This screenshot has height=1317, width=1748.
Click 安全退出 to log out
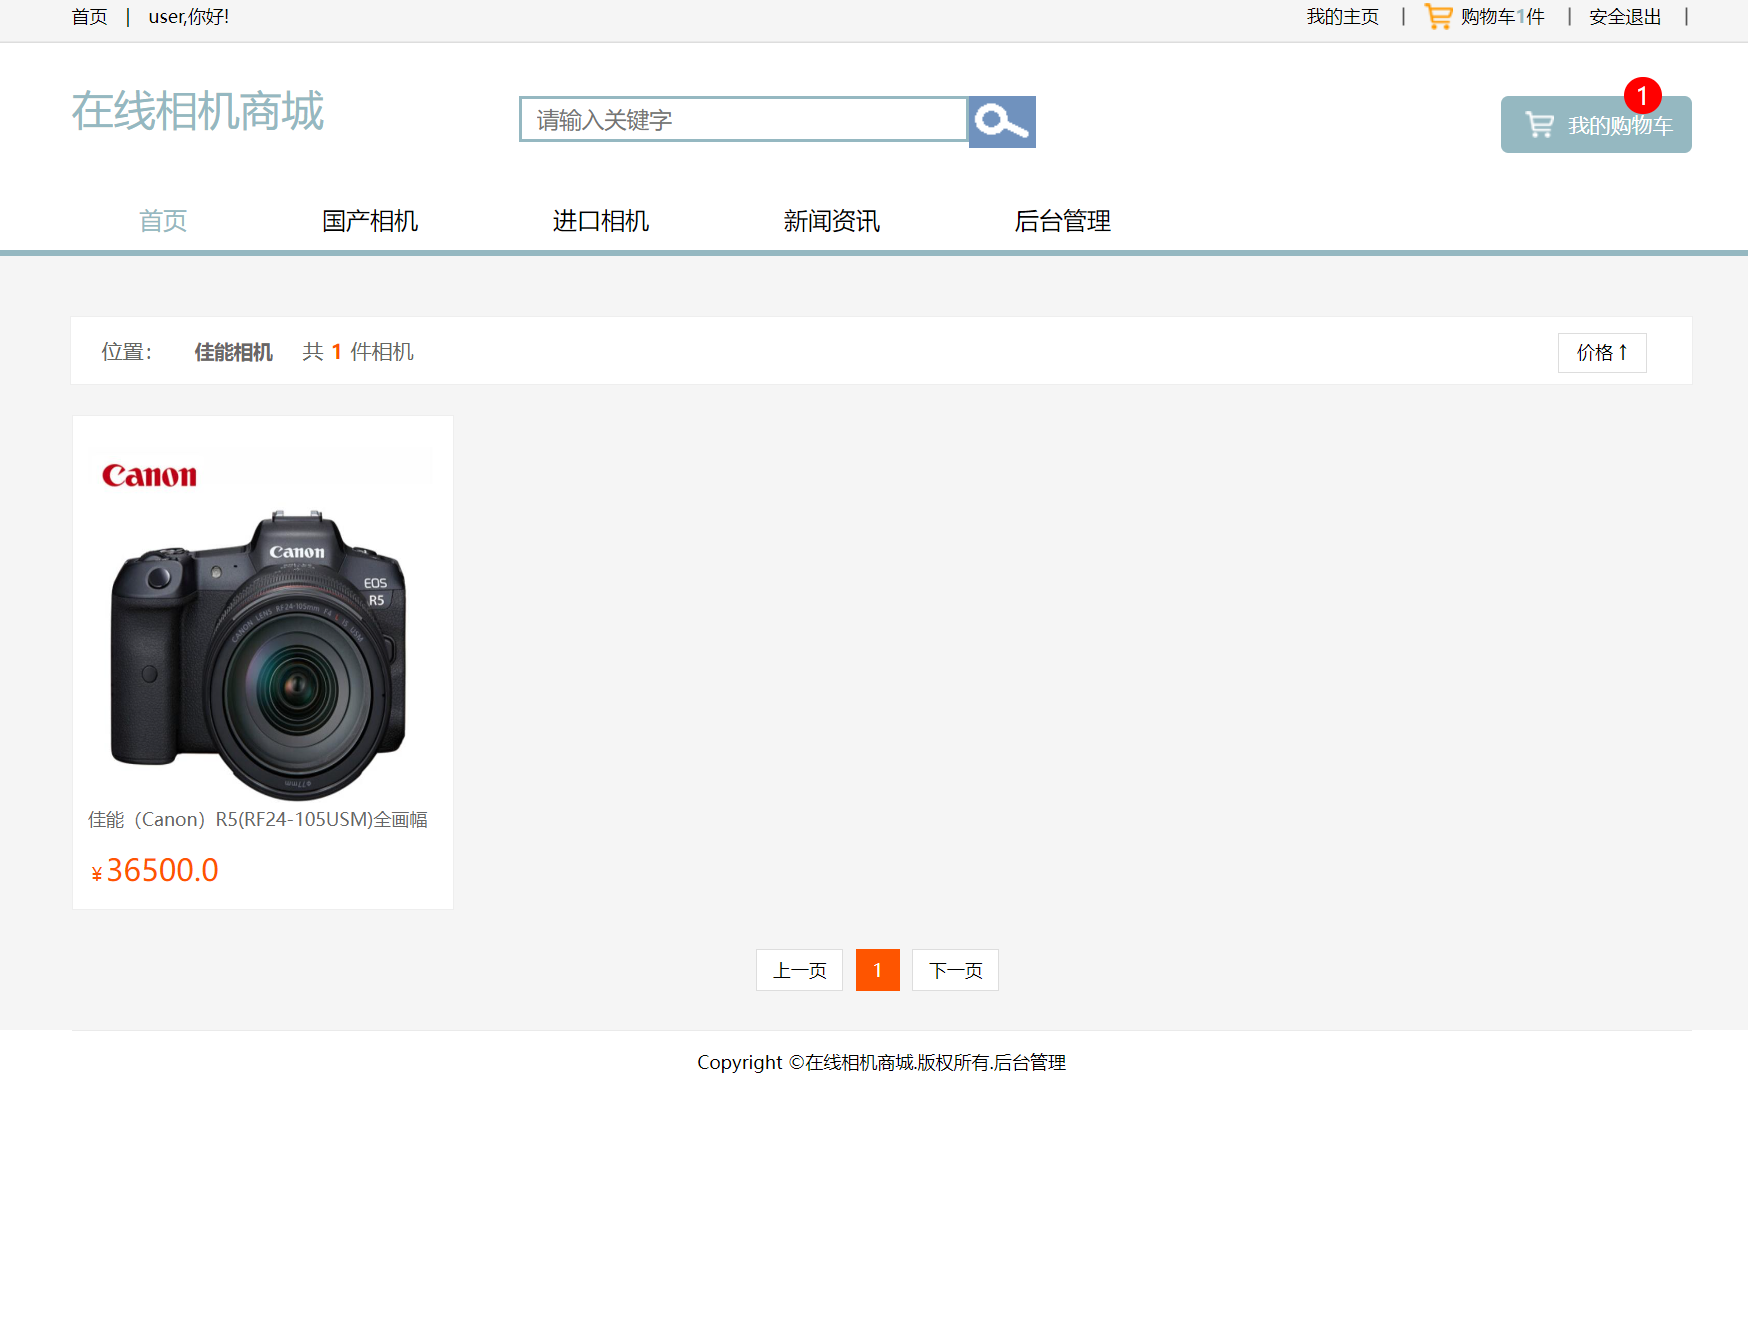coord(1624,16)
